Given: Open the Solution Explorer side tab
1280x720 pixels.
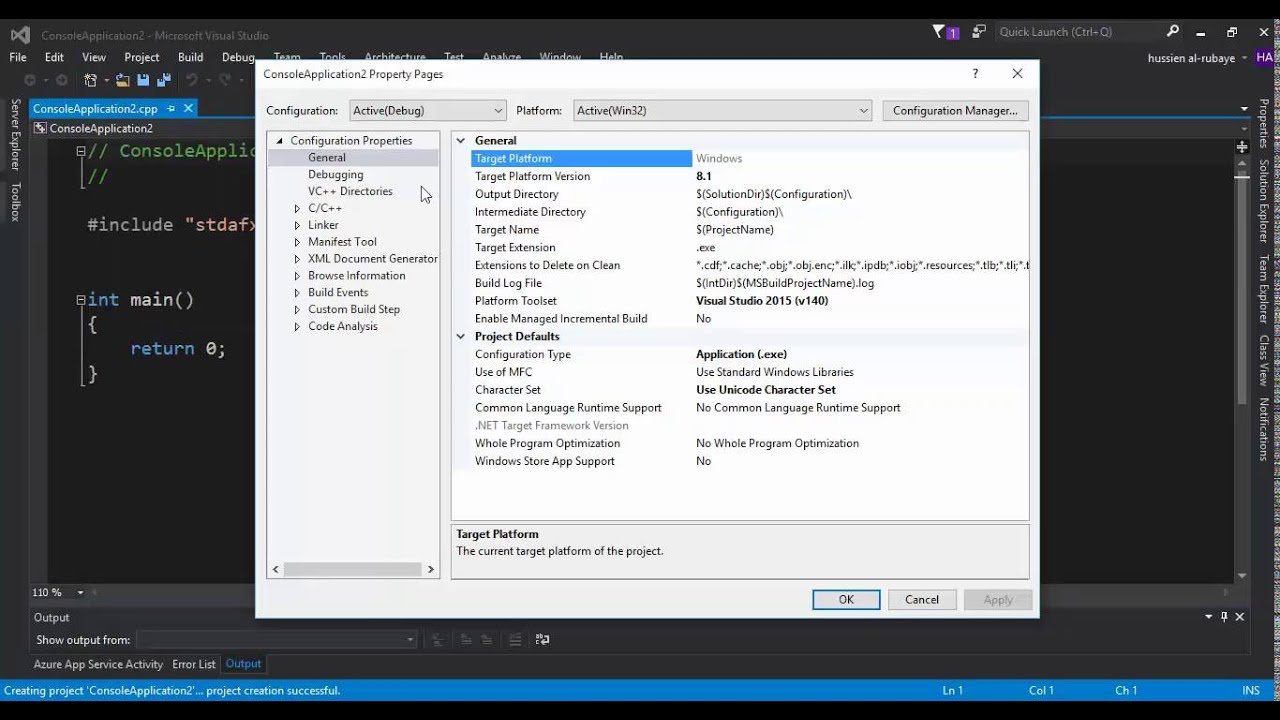Looking at the screenshot, I should pos(1264,201).
